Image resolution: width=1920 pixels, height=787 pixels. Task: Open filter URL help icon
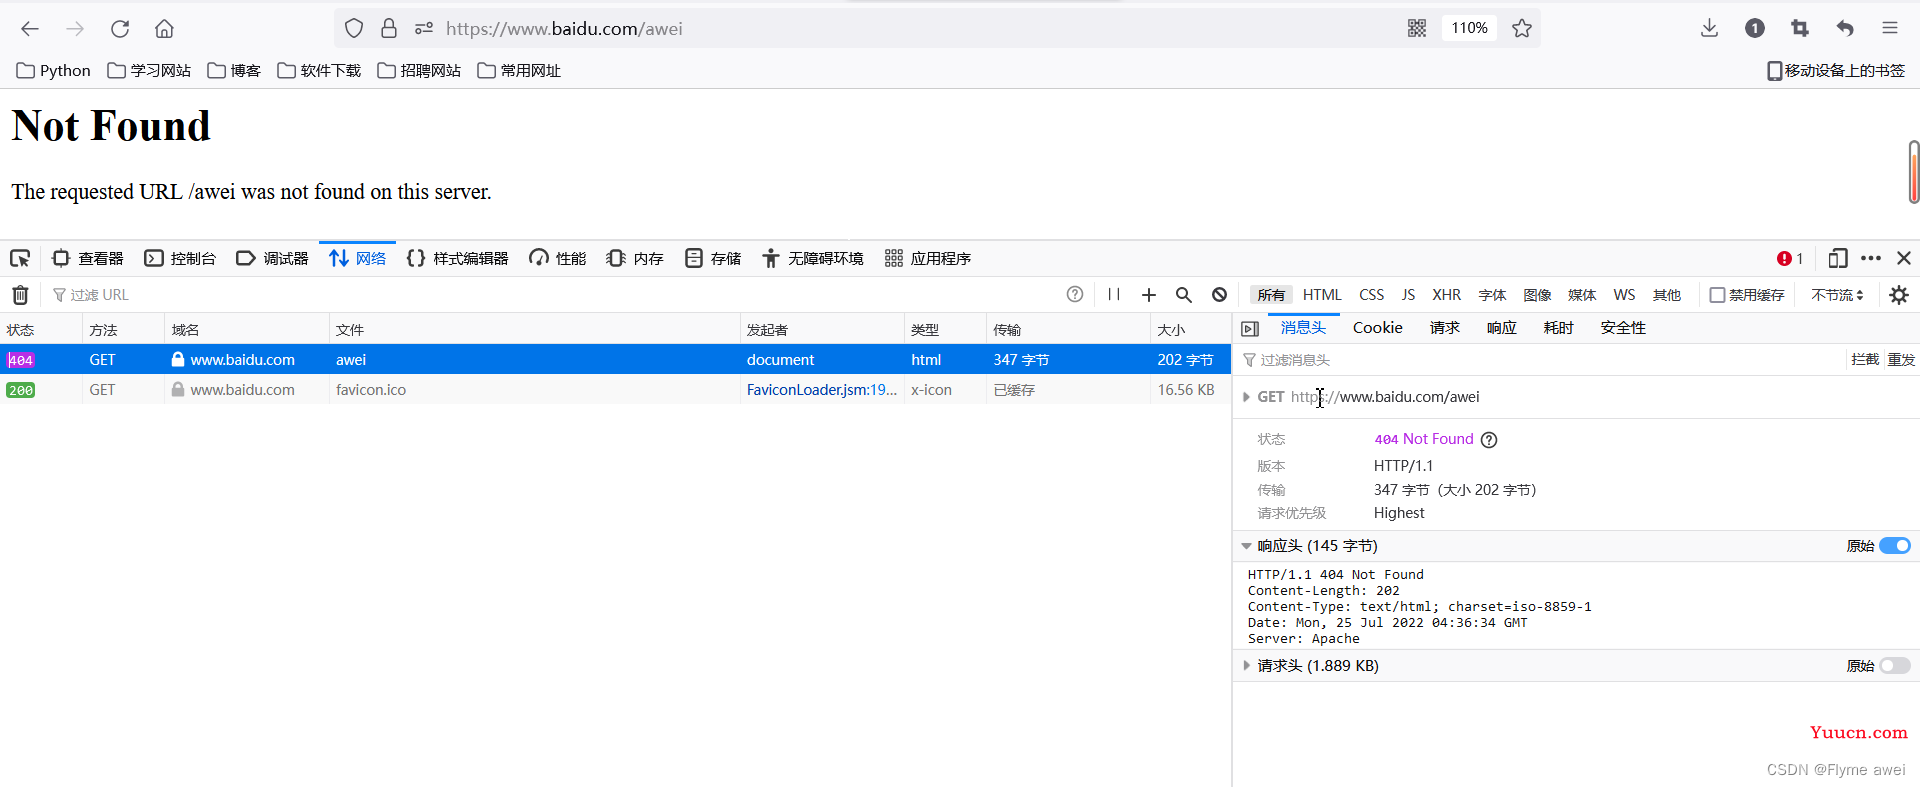tap(1075, 295)
